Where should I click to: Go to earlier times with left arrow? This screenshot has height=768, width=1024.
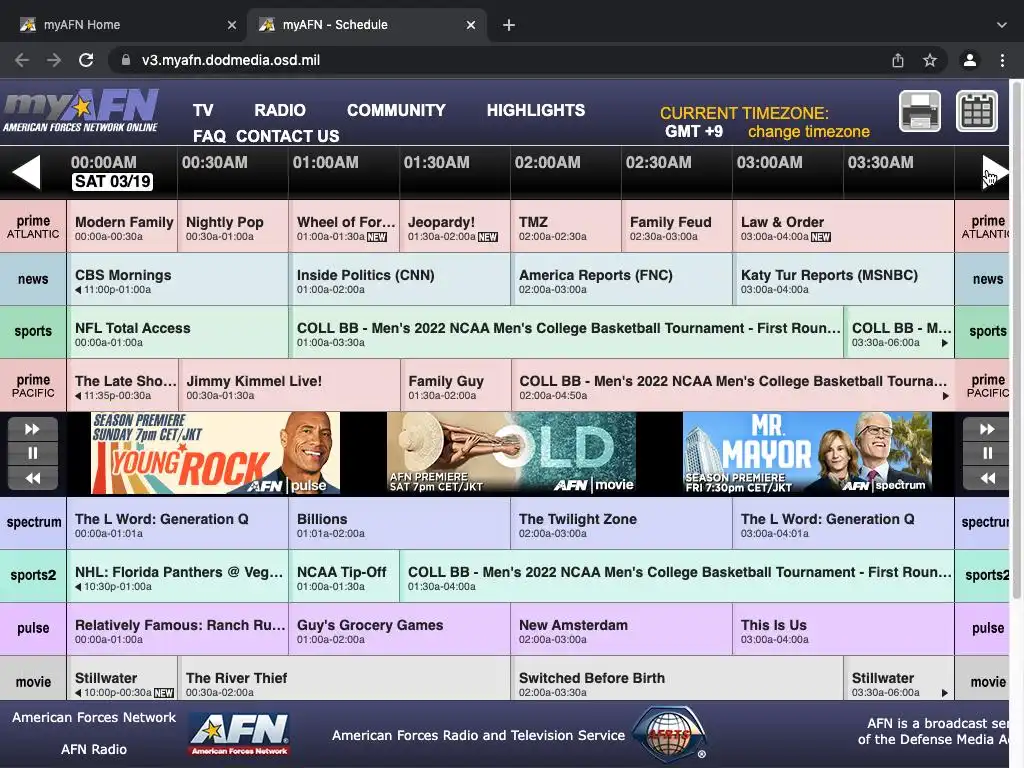[27, 172]
